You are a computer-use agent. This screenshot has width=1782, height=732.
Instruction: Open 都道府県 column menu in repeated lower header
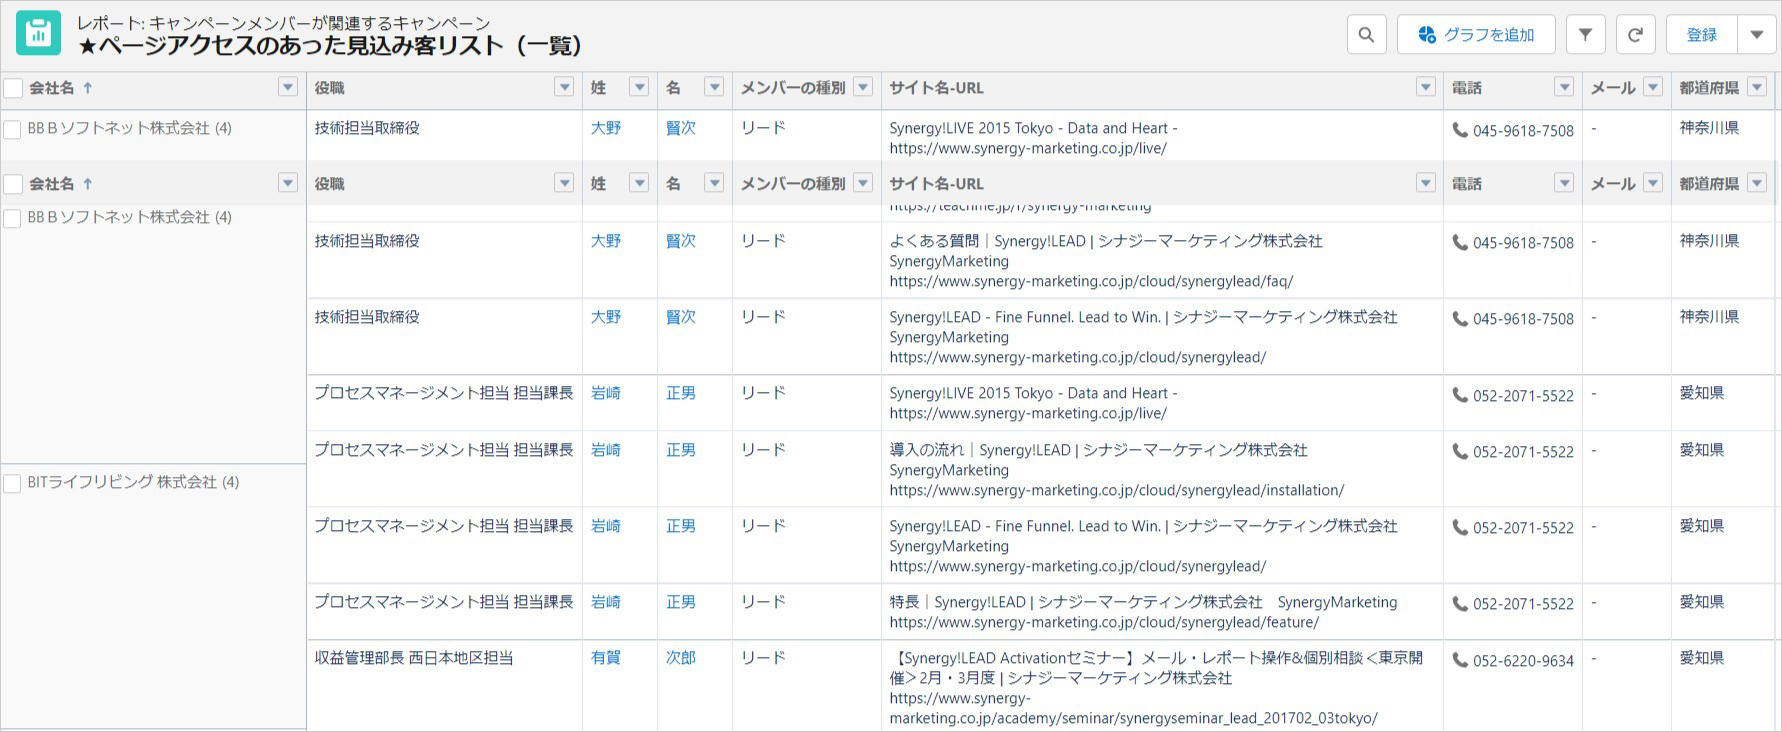click(x=1757, y=183)
